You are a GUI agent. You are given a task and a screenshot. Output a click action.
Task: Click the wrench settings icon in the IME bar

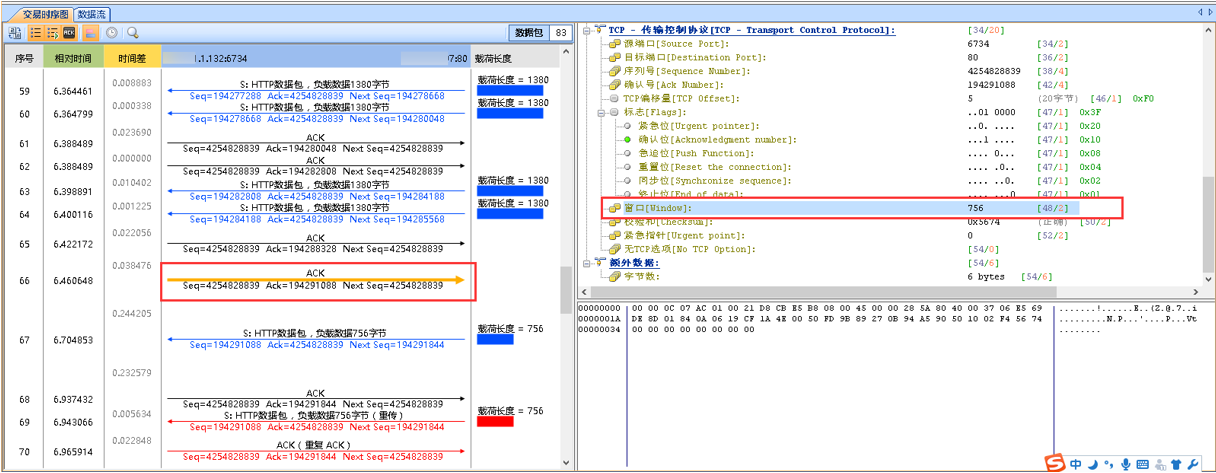1193,464
